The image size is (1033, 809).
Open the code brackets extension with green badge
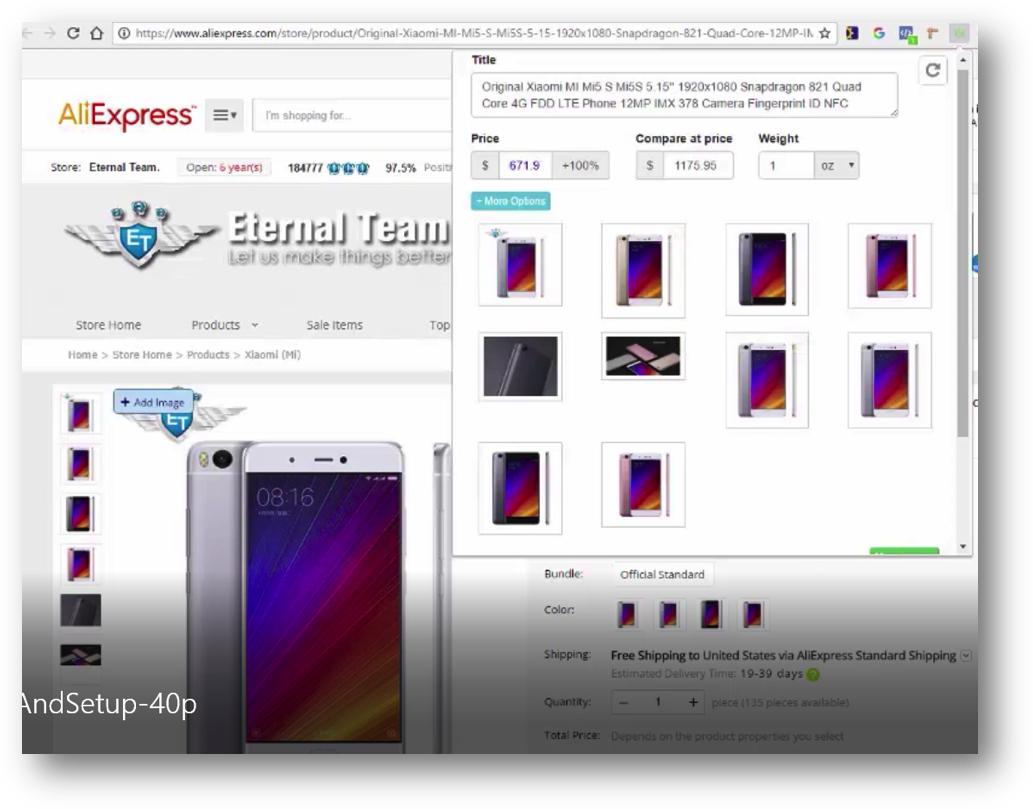coord(907,34)
